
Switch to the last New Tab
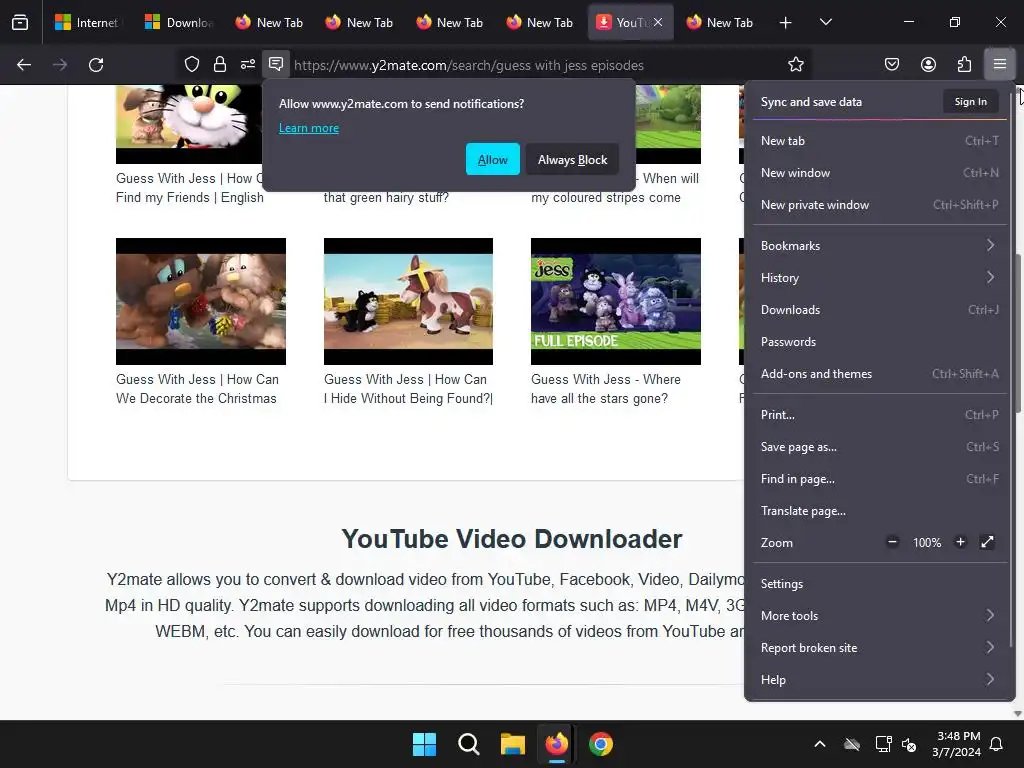(720, 22)
